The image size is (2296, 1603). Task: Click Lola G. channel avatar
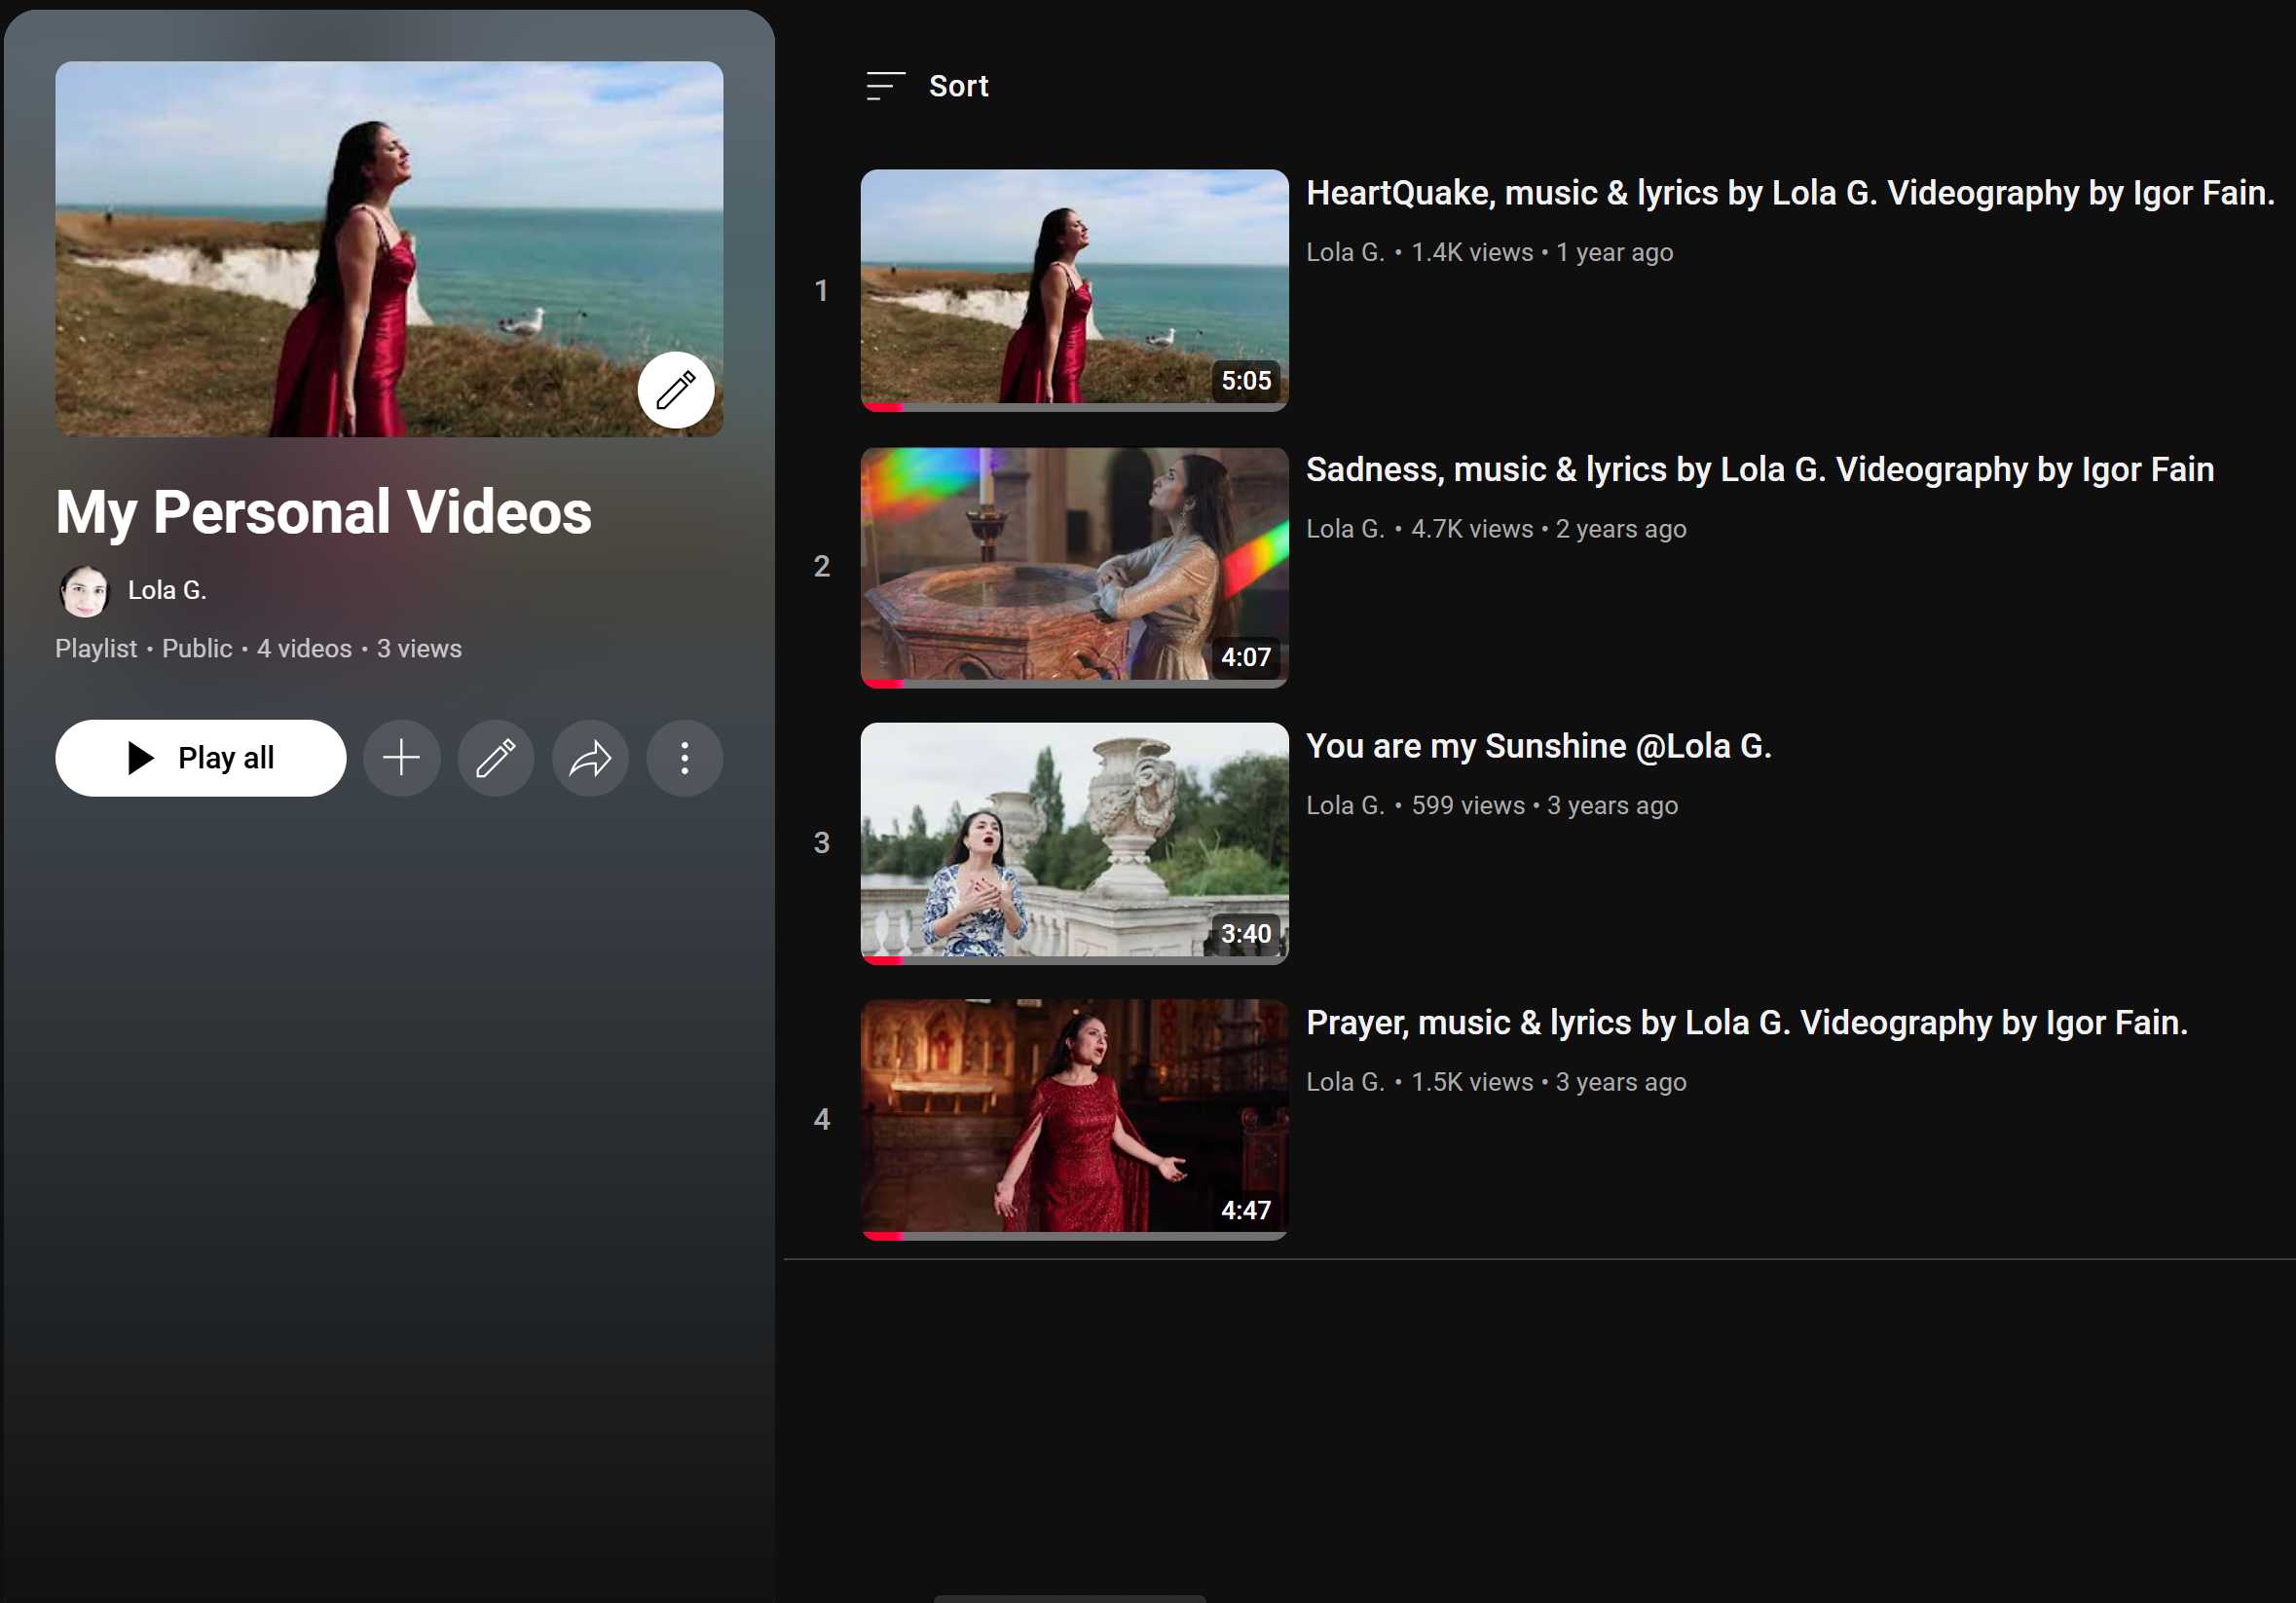click(85, 591)
